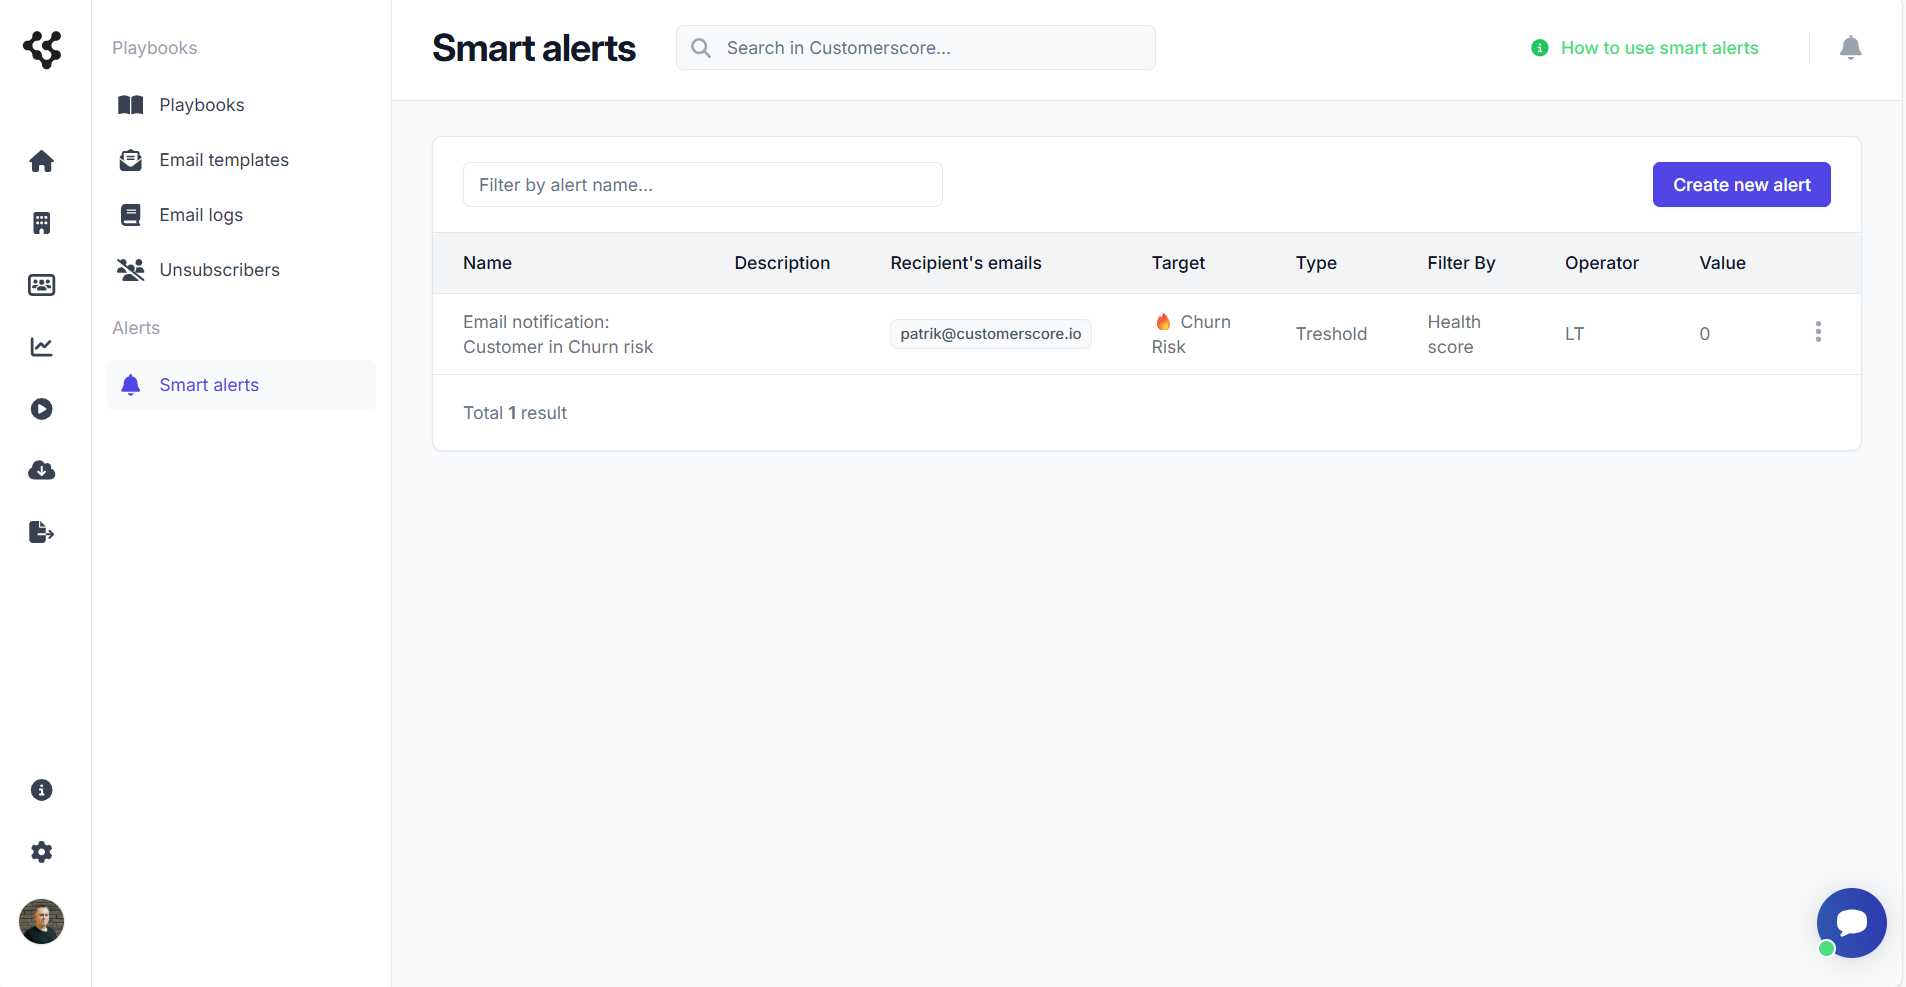Open the notification bell at top right
Image resolution: width=1906 pixels, height=987 pixels.
1851,47
